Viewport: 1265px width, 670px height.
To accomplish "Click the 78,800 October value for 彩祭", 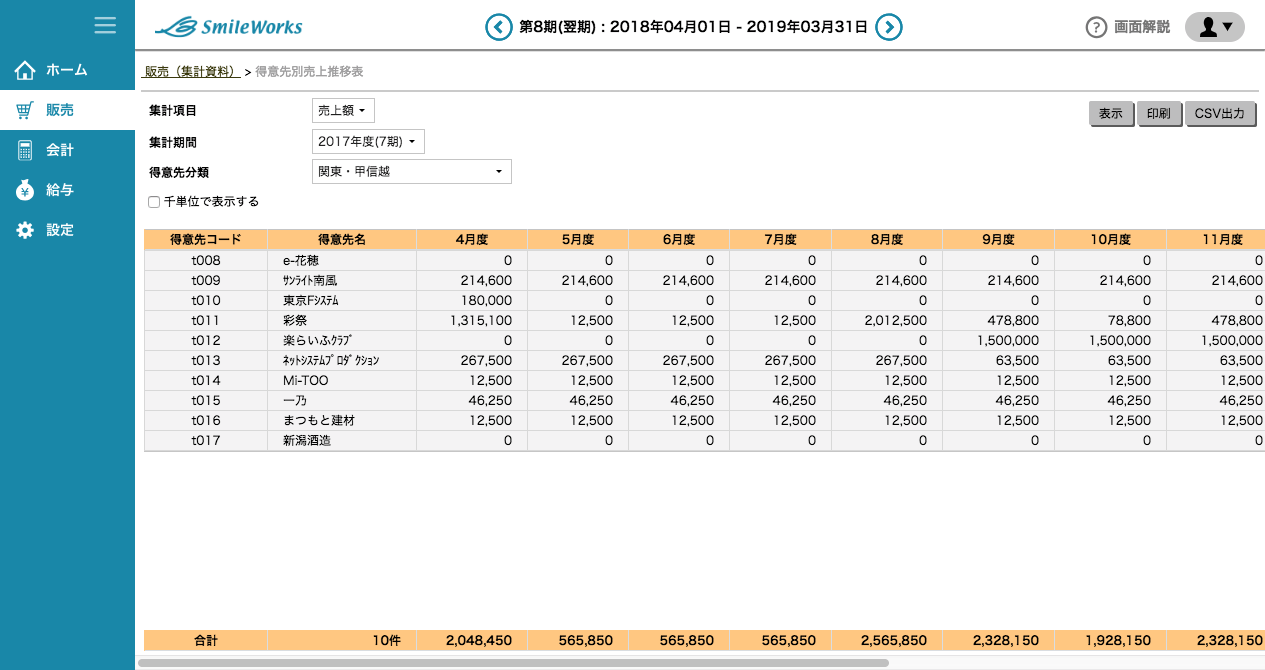I will (1110, 320).
